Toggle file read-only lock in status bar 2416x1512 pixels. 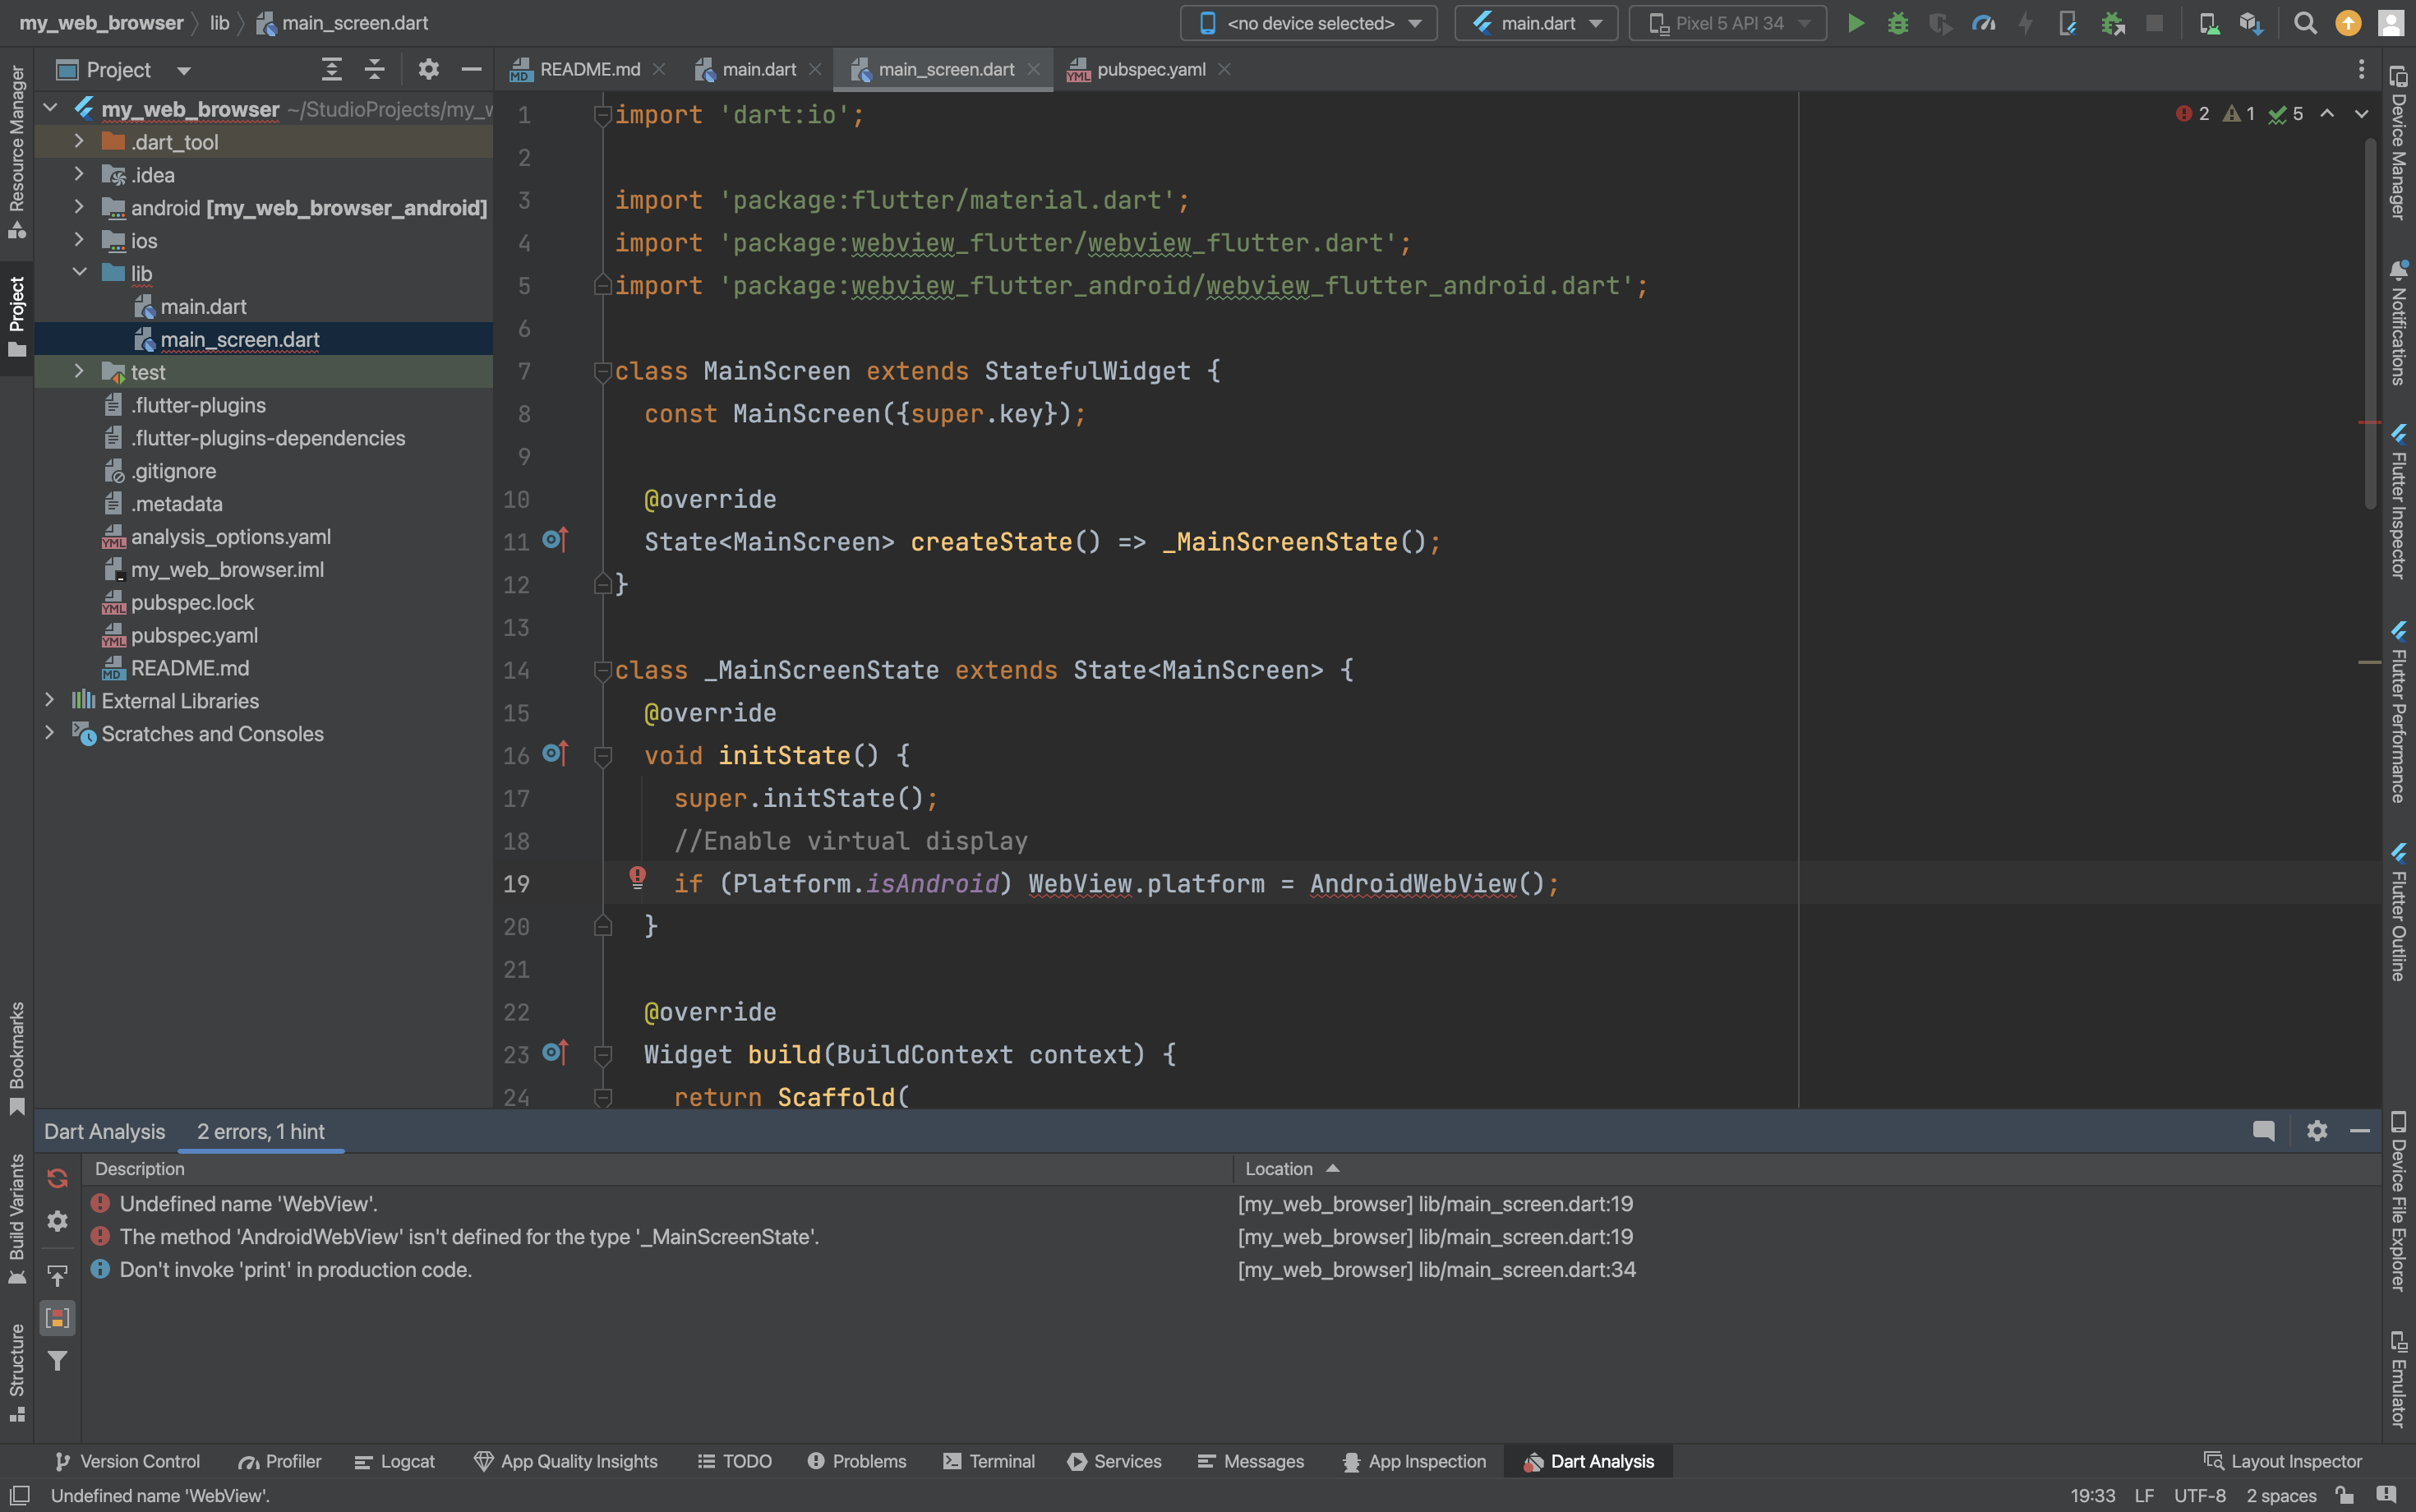[x=2344, y=1495]
